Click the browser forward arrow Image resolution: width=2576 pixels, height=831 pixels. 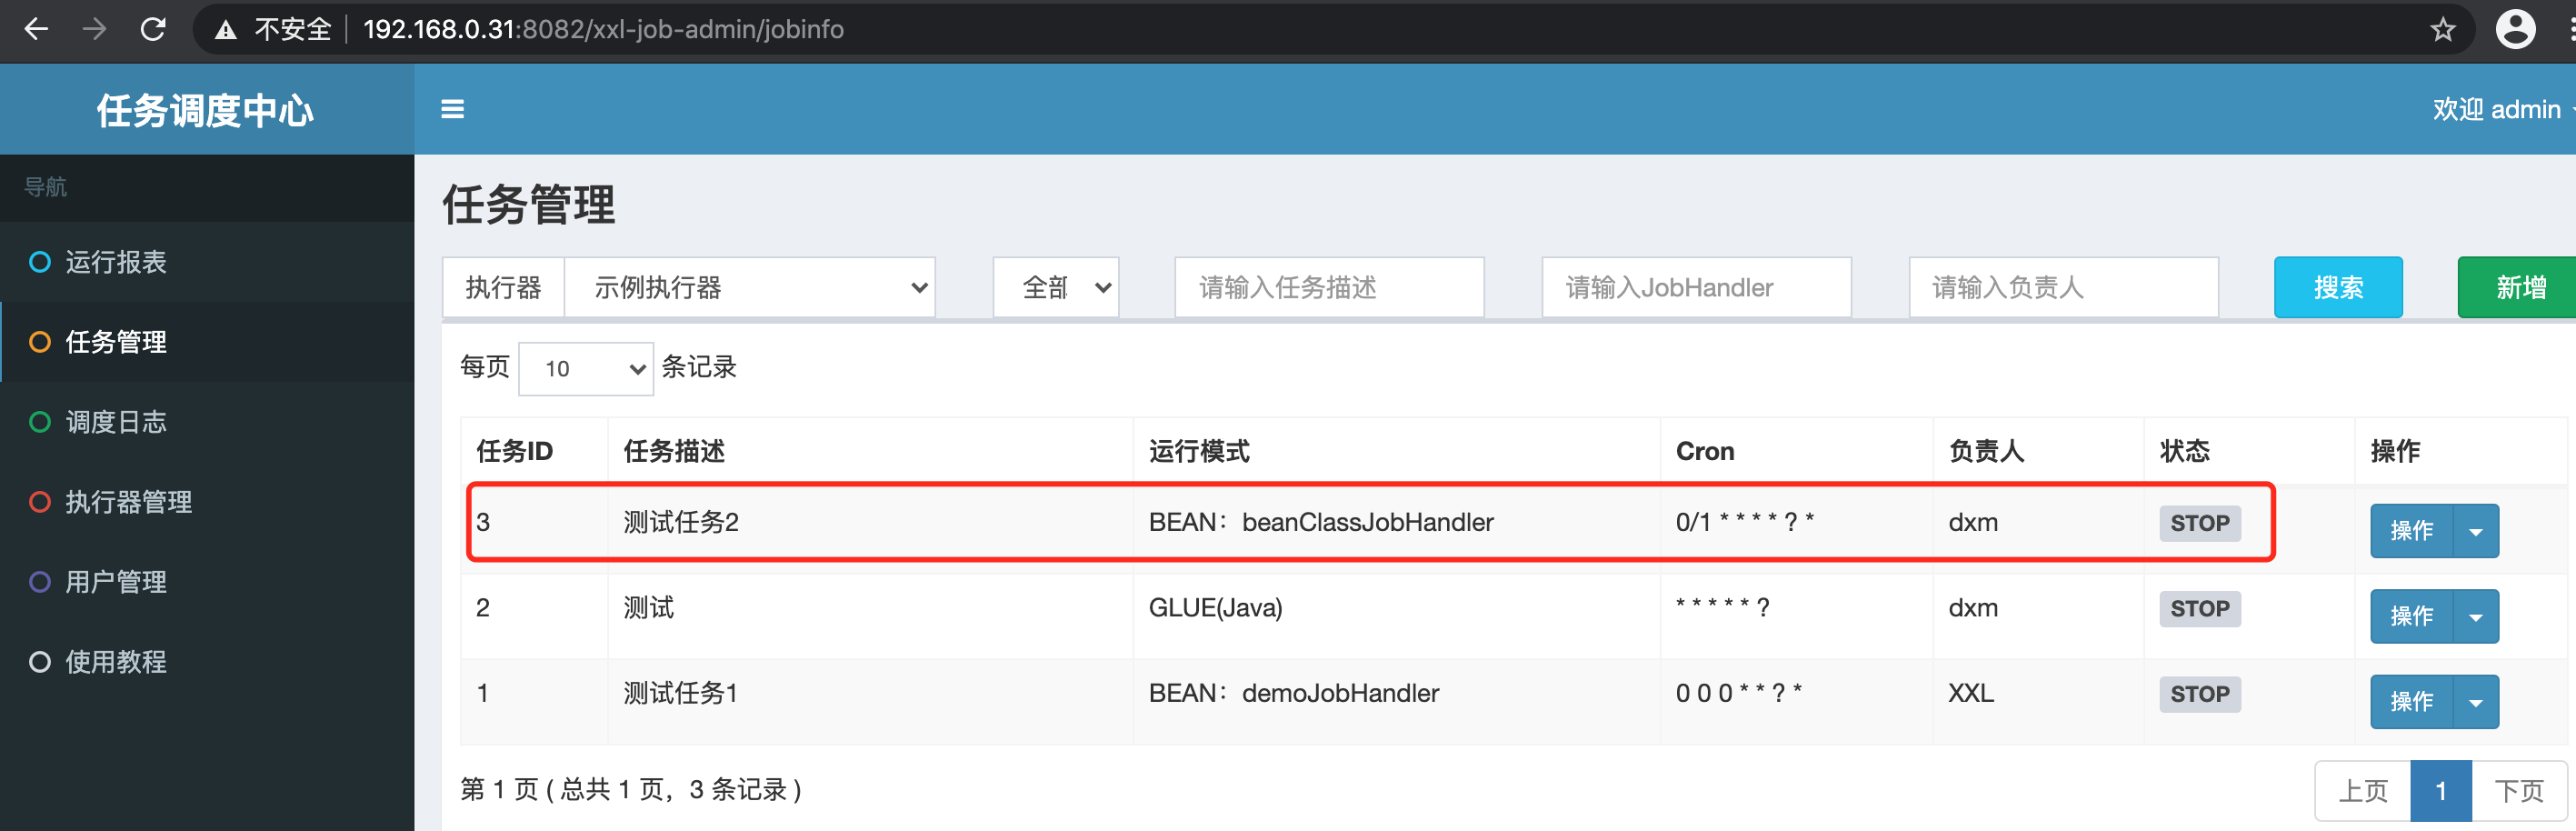tap(94, 29)
